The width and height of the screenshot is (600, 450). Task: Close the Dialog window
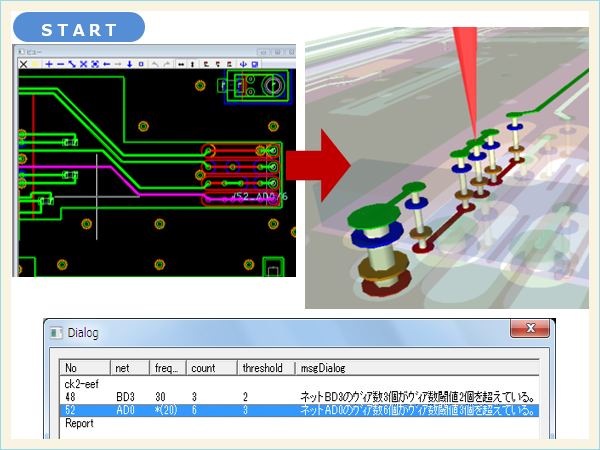528,331
